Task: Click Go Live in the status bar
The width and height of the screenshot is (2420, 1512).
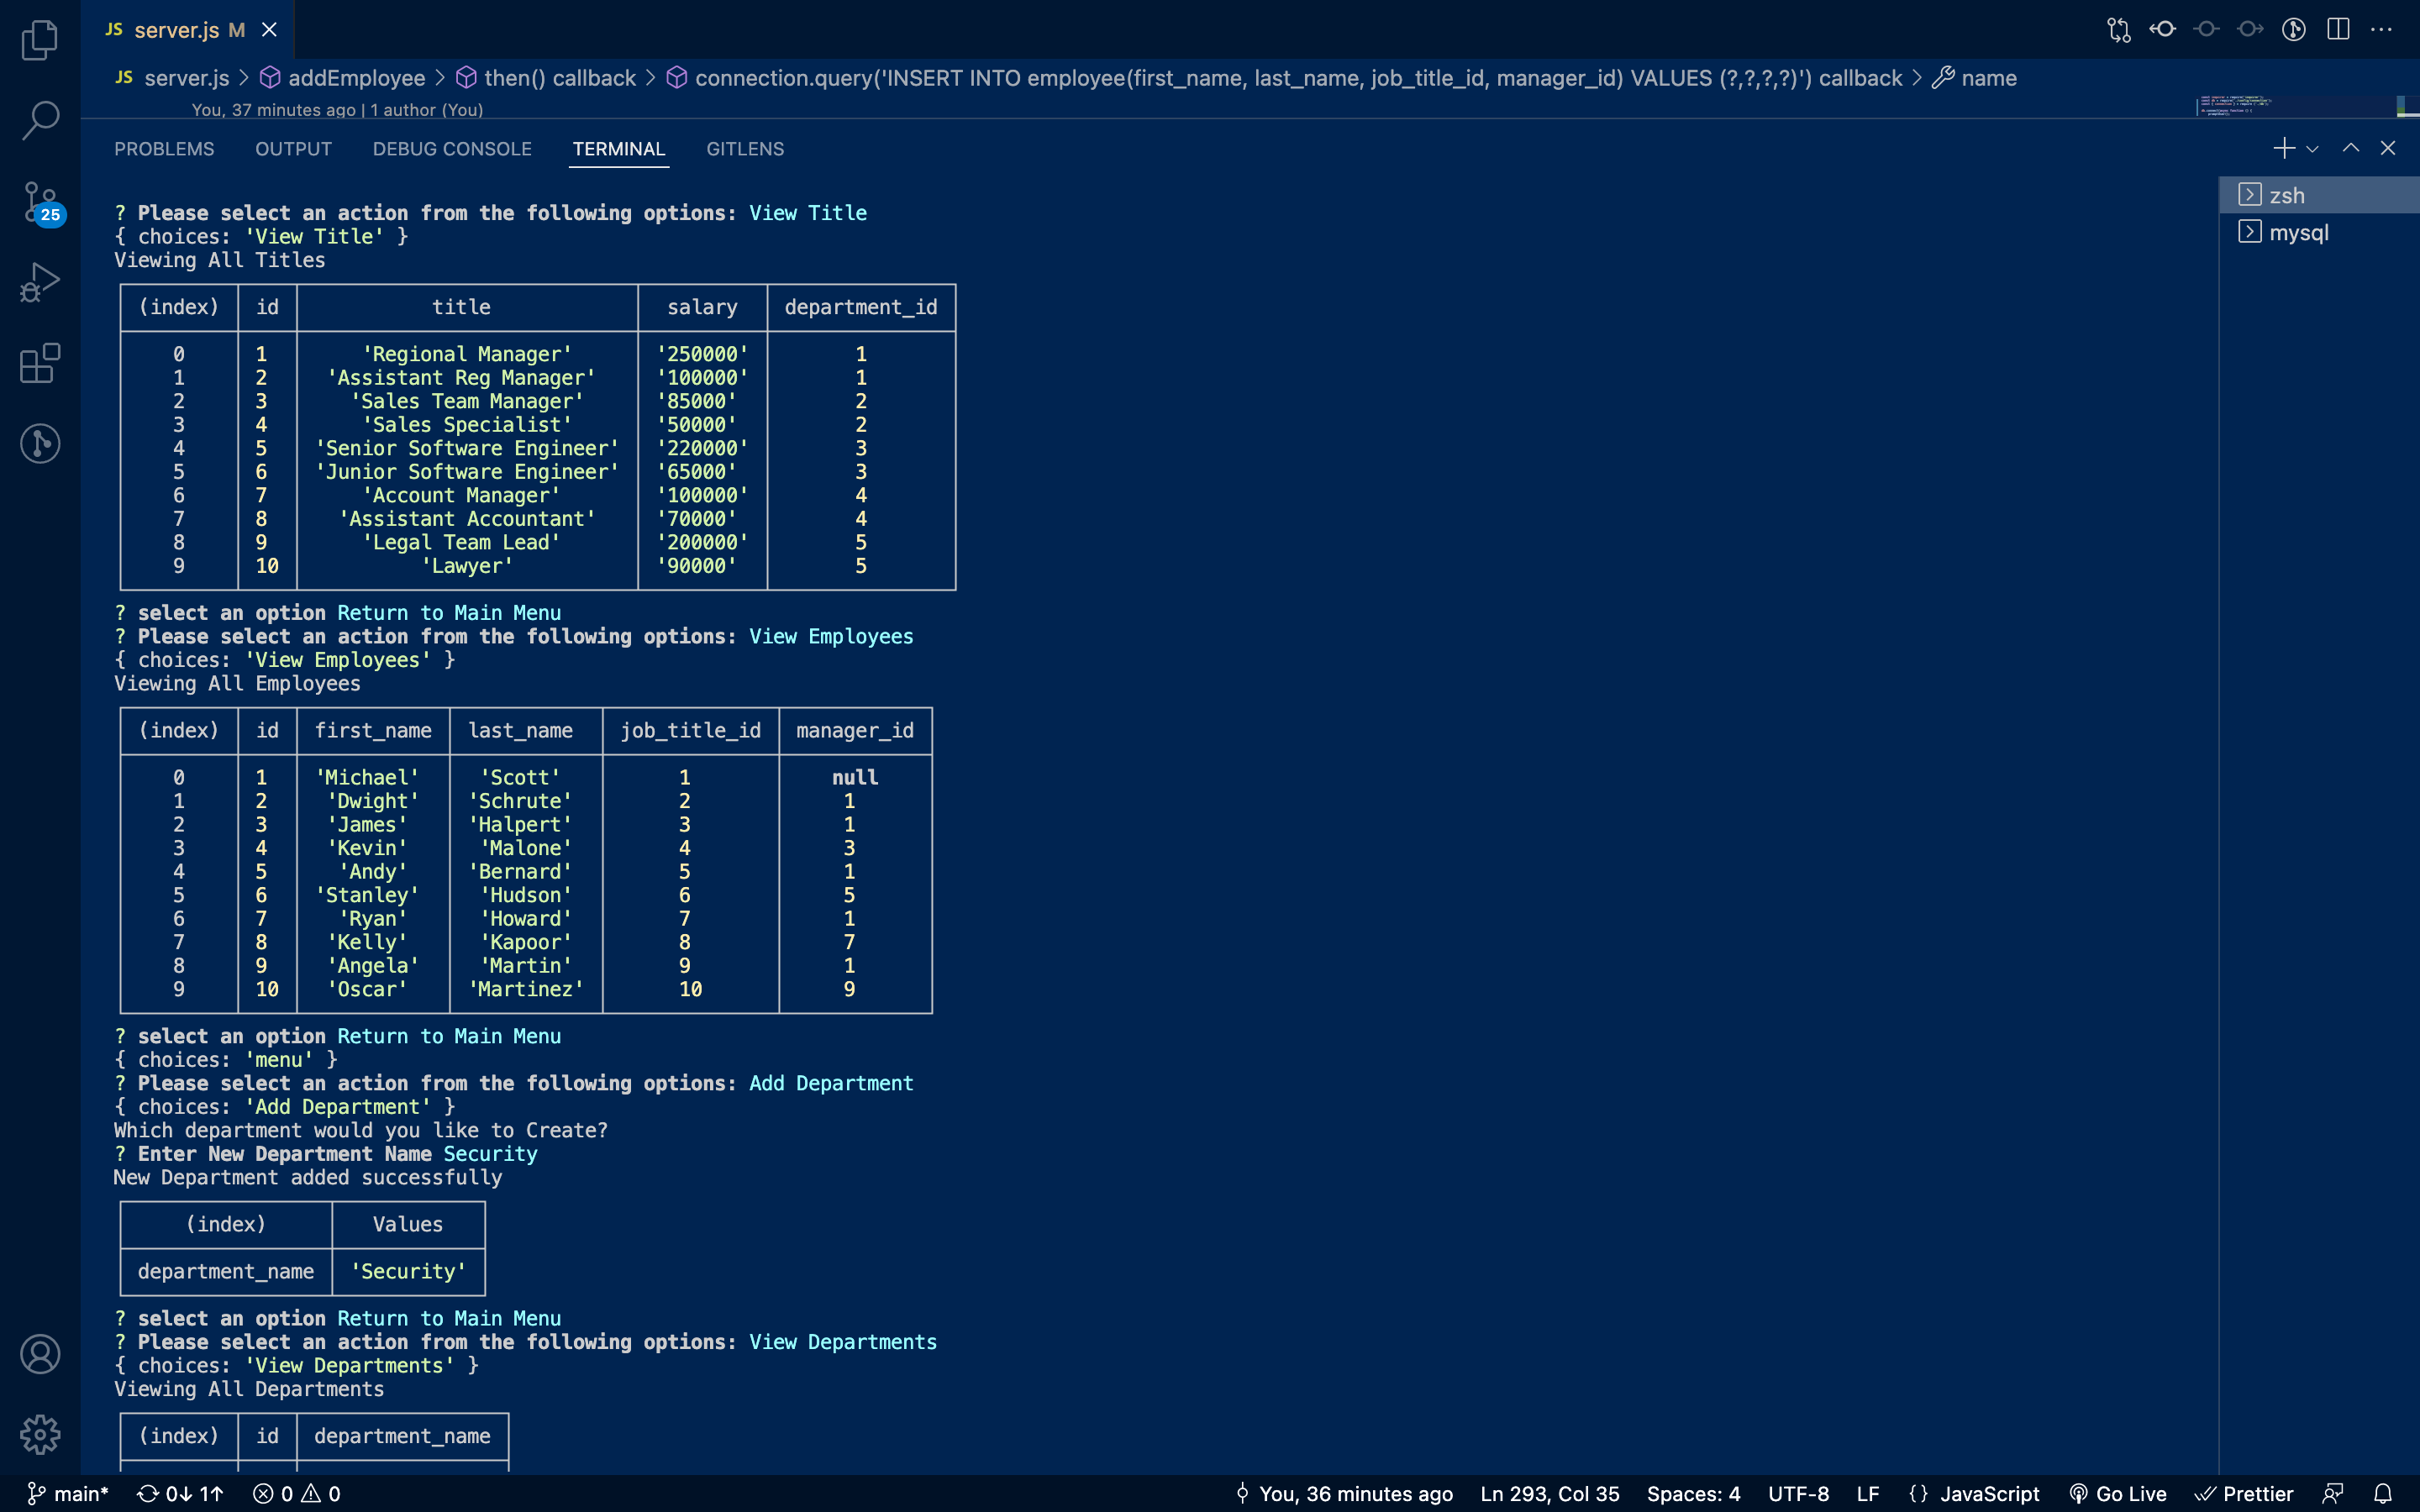Action: 2117,1493
